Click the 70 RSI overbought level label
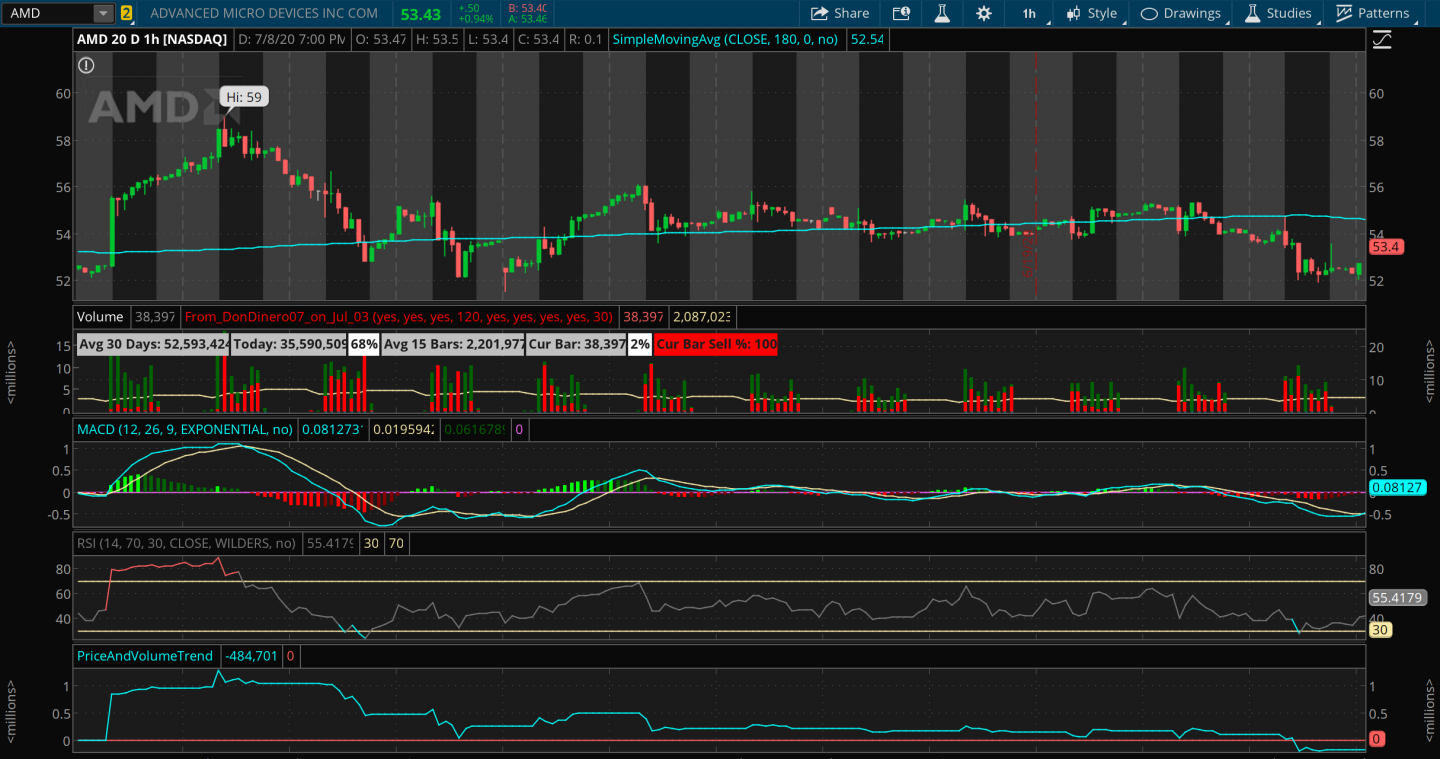This screenshot has height=759, width=1440. (x=397, y=543)
